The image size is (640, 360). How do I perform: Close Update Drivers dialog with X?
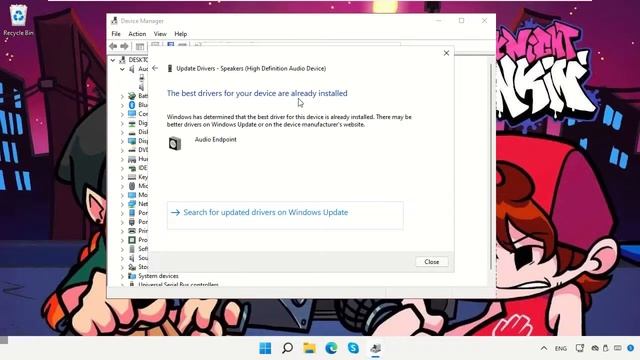(x=446, y=53)
